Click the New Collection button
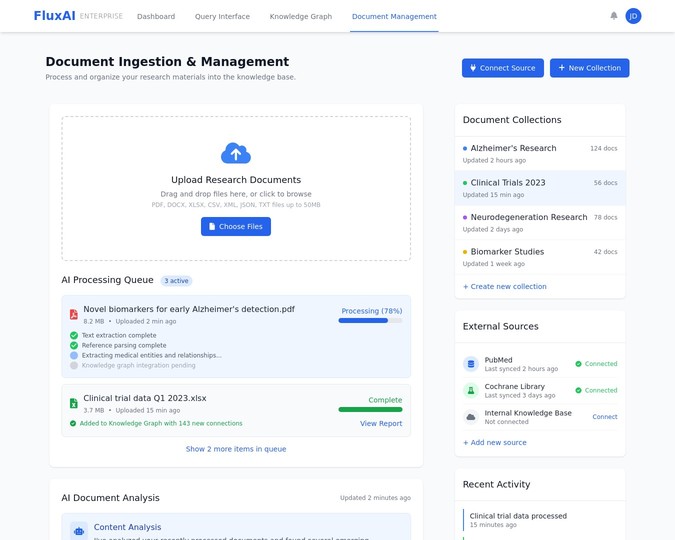Viewport: 675px width, 540px height. (x=589, y=68)
